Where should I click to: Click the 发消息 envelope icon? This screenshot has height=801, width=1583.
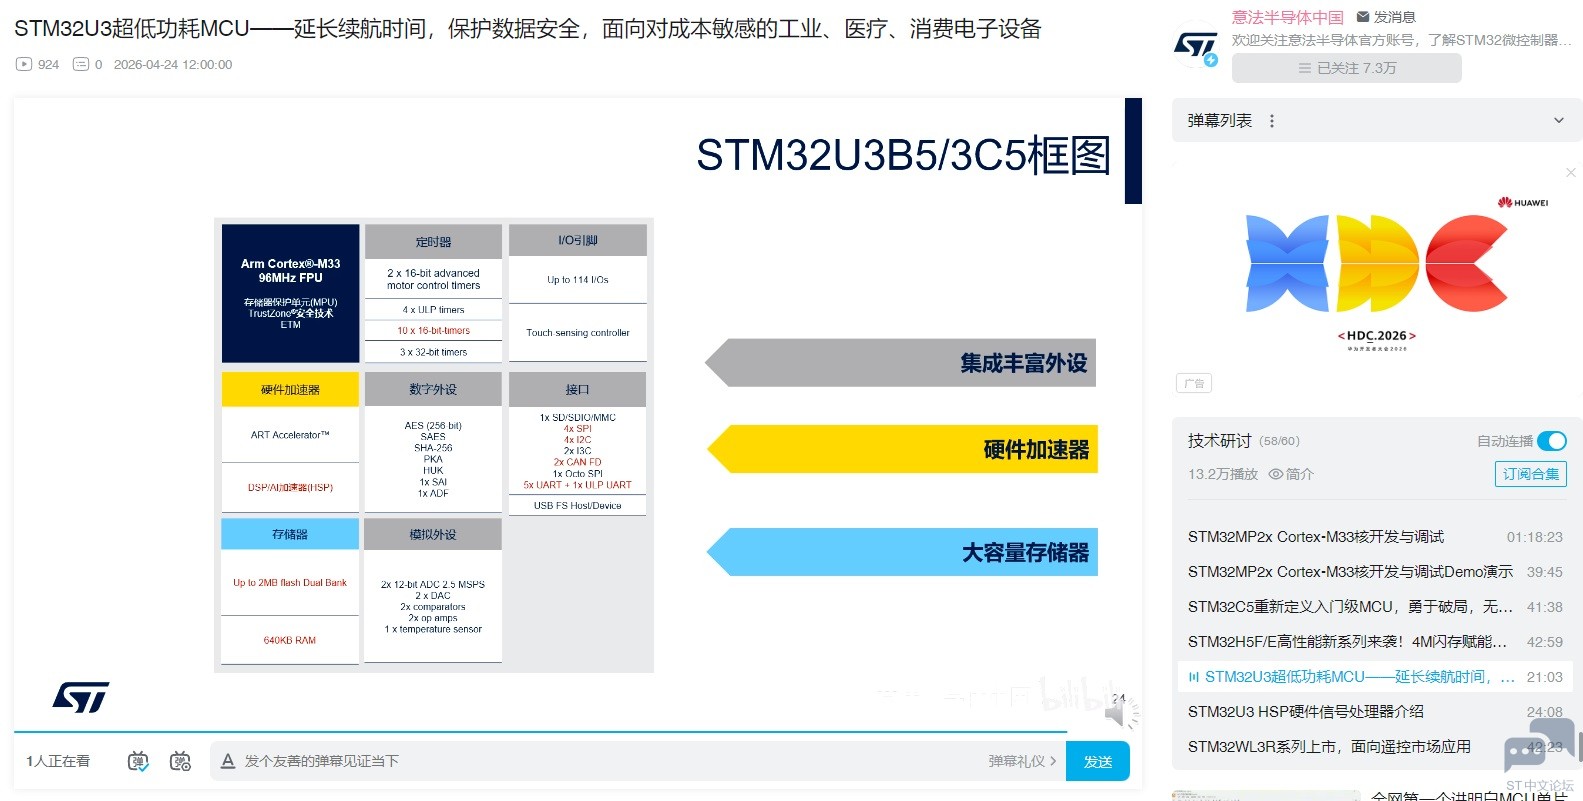coord(1362,17)
